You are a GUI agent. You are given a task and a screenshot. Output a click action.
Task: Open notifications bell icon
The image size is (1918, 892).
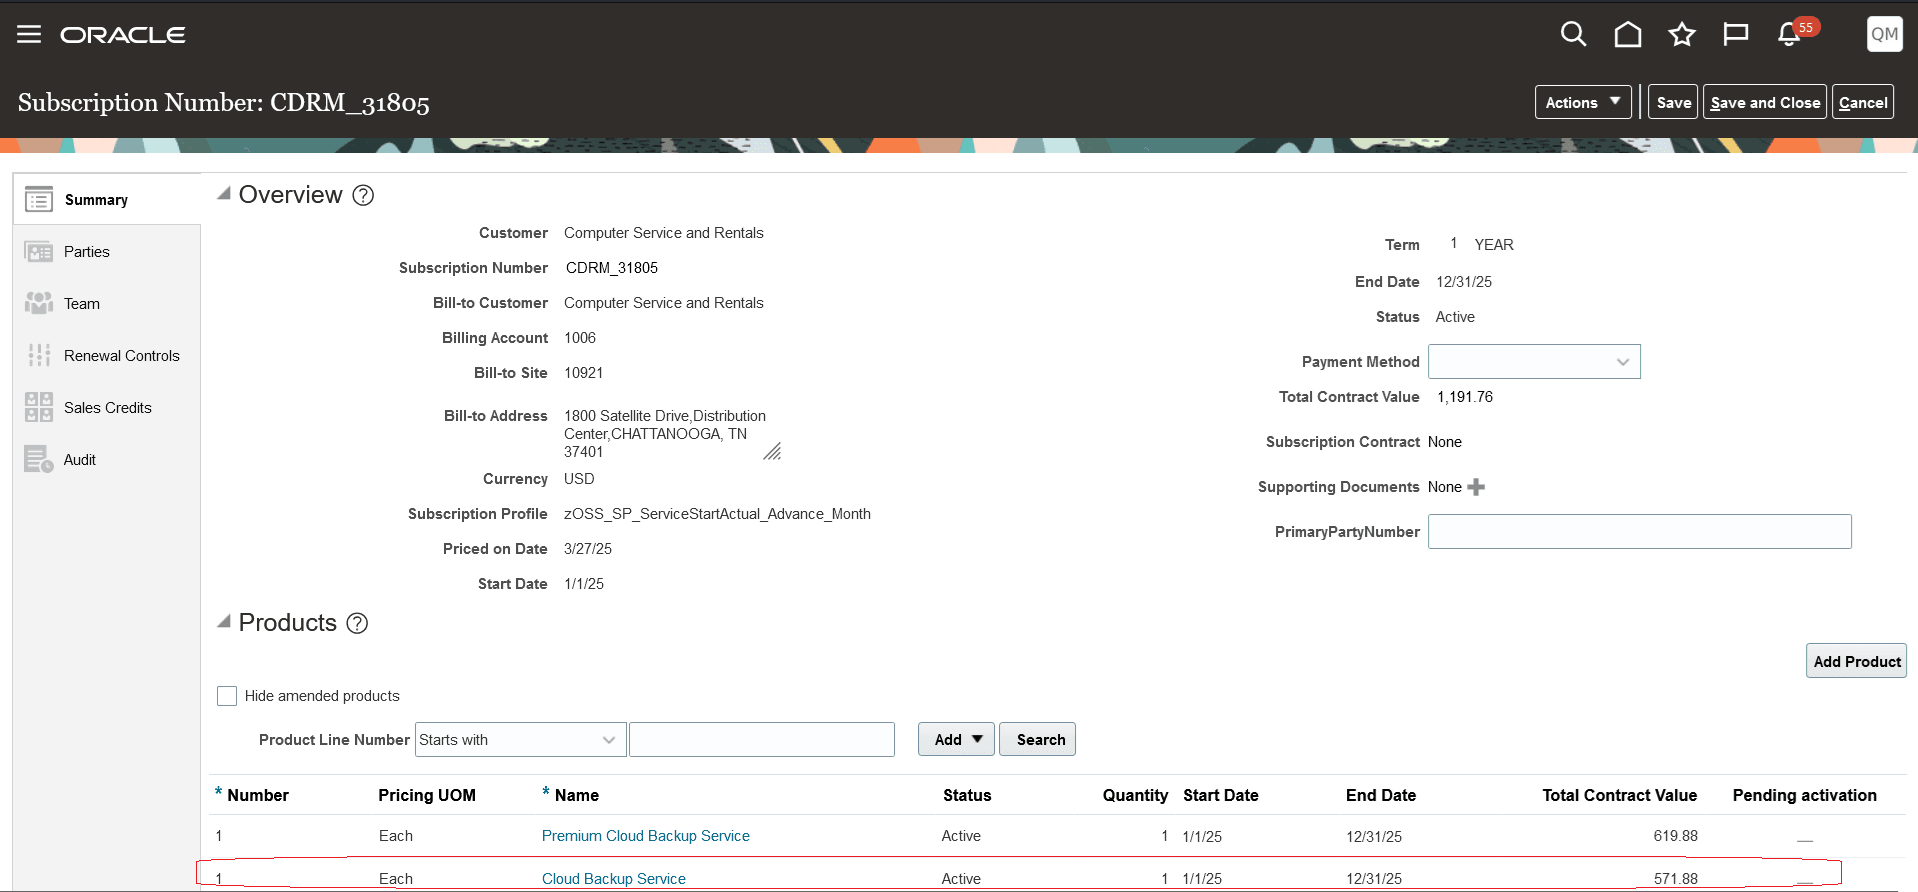(1790, 35)
